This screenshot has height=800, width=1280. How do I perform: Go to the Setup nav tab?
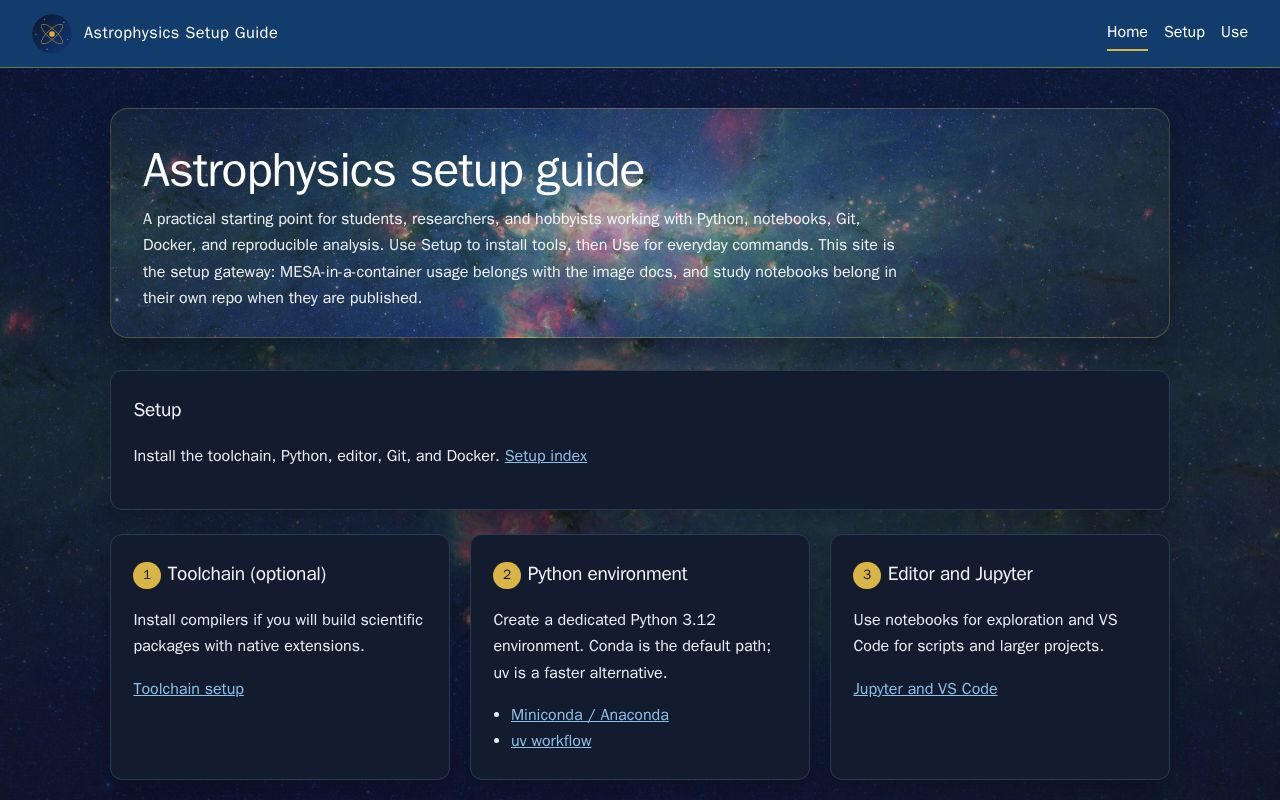(x=1184, y=32)
